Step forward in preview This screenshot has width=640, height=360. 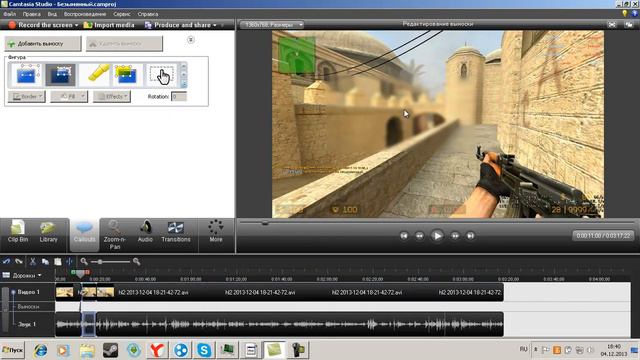(455, 236)
